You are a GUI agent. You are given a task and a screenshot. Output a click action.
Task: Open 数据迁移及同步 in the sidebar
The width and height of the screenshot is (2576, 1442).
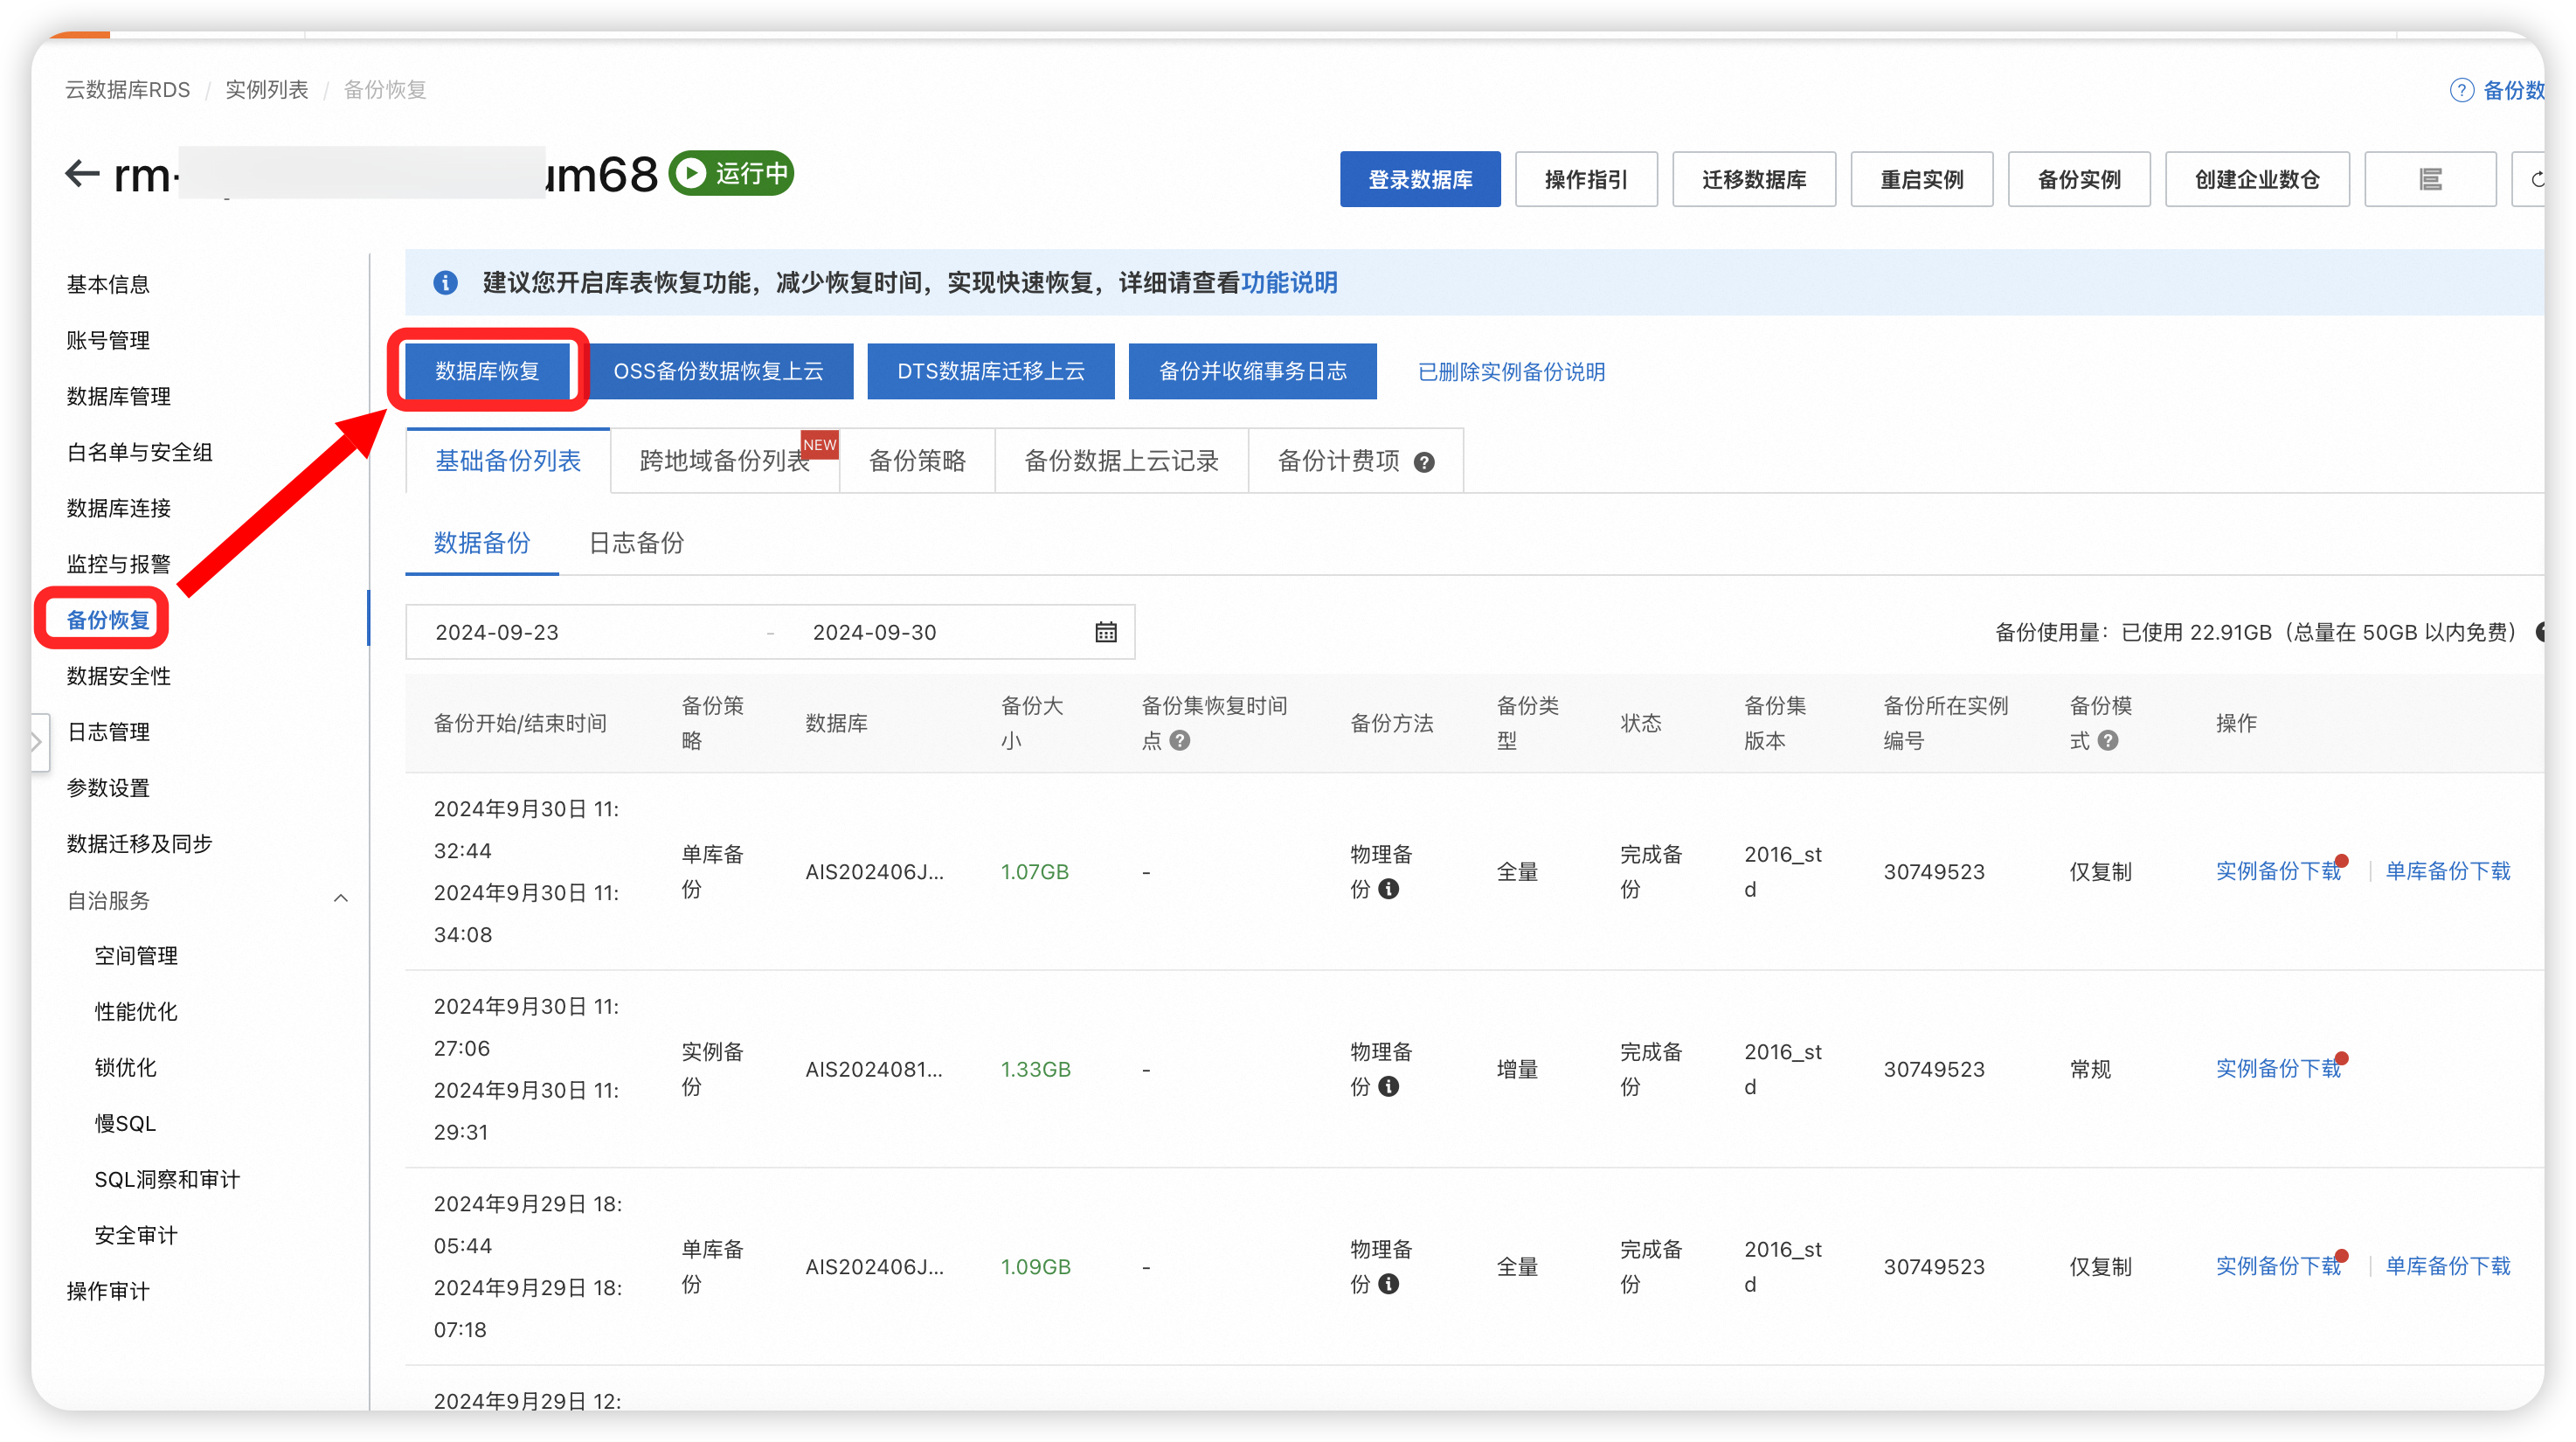[139, 844]
